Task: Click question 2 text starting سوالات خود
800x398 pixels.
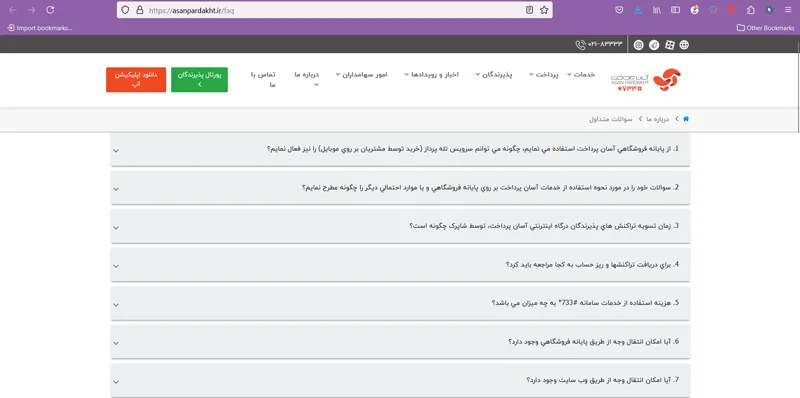Action: (x=490, y=187)
